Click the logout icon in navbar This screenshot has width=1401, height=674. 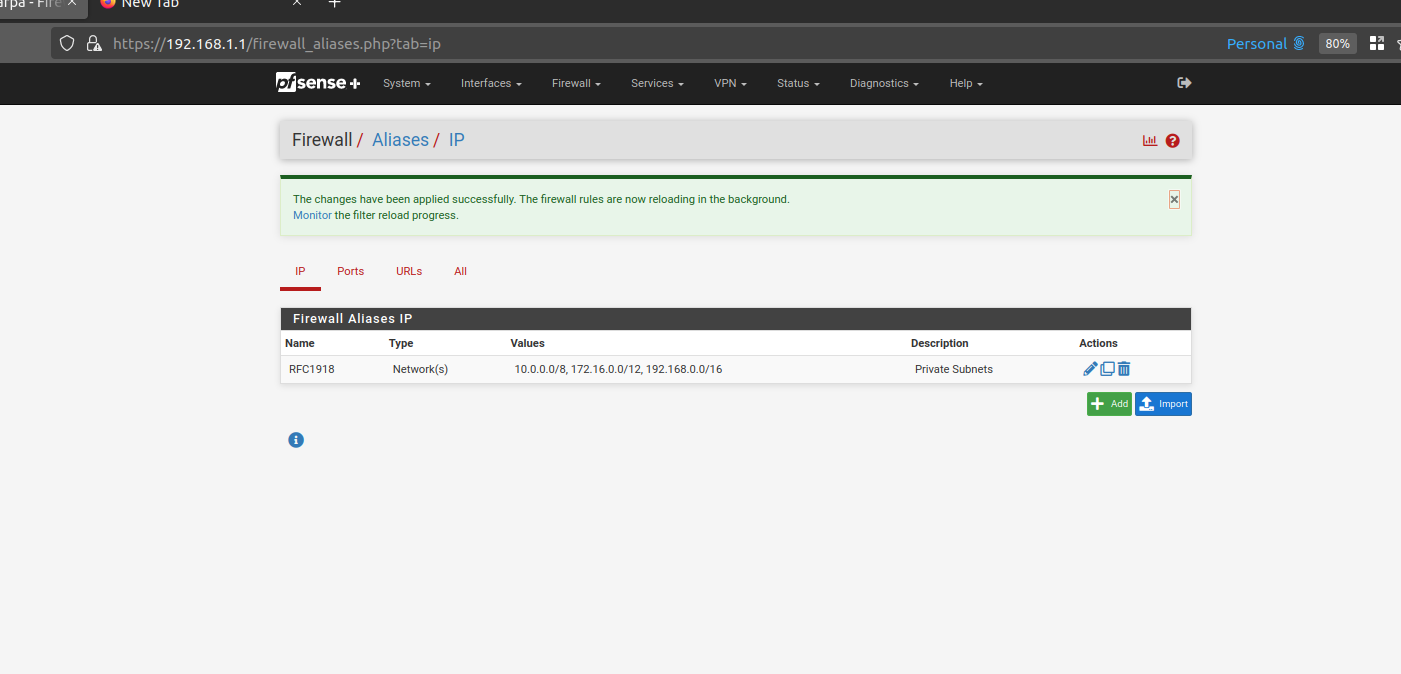click(x=1184, y=83)
